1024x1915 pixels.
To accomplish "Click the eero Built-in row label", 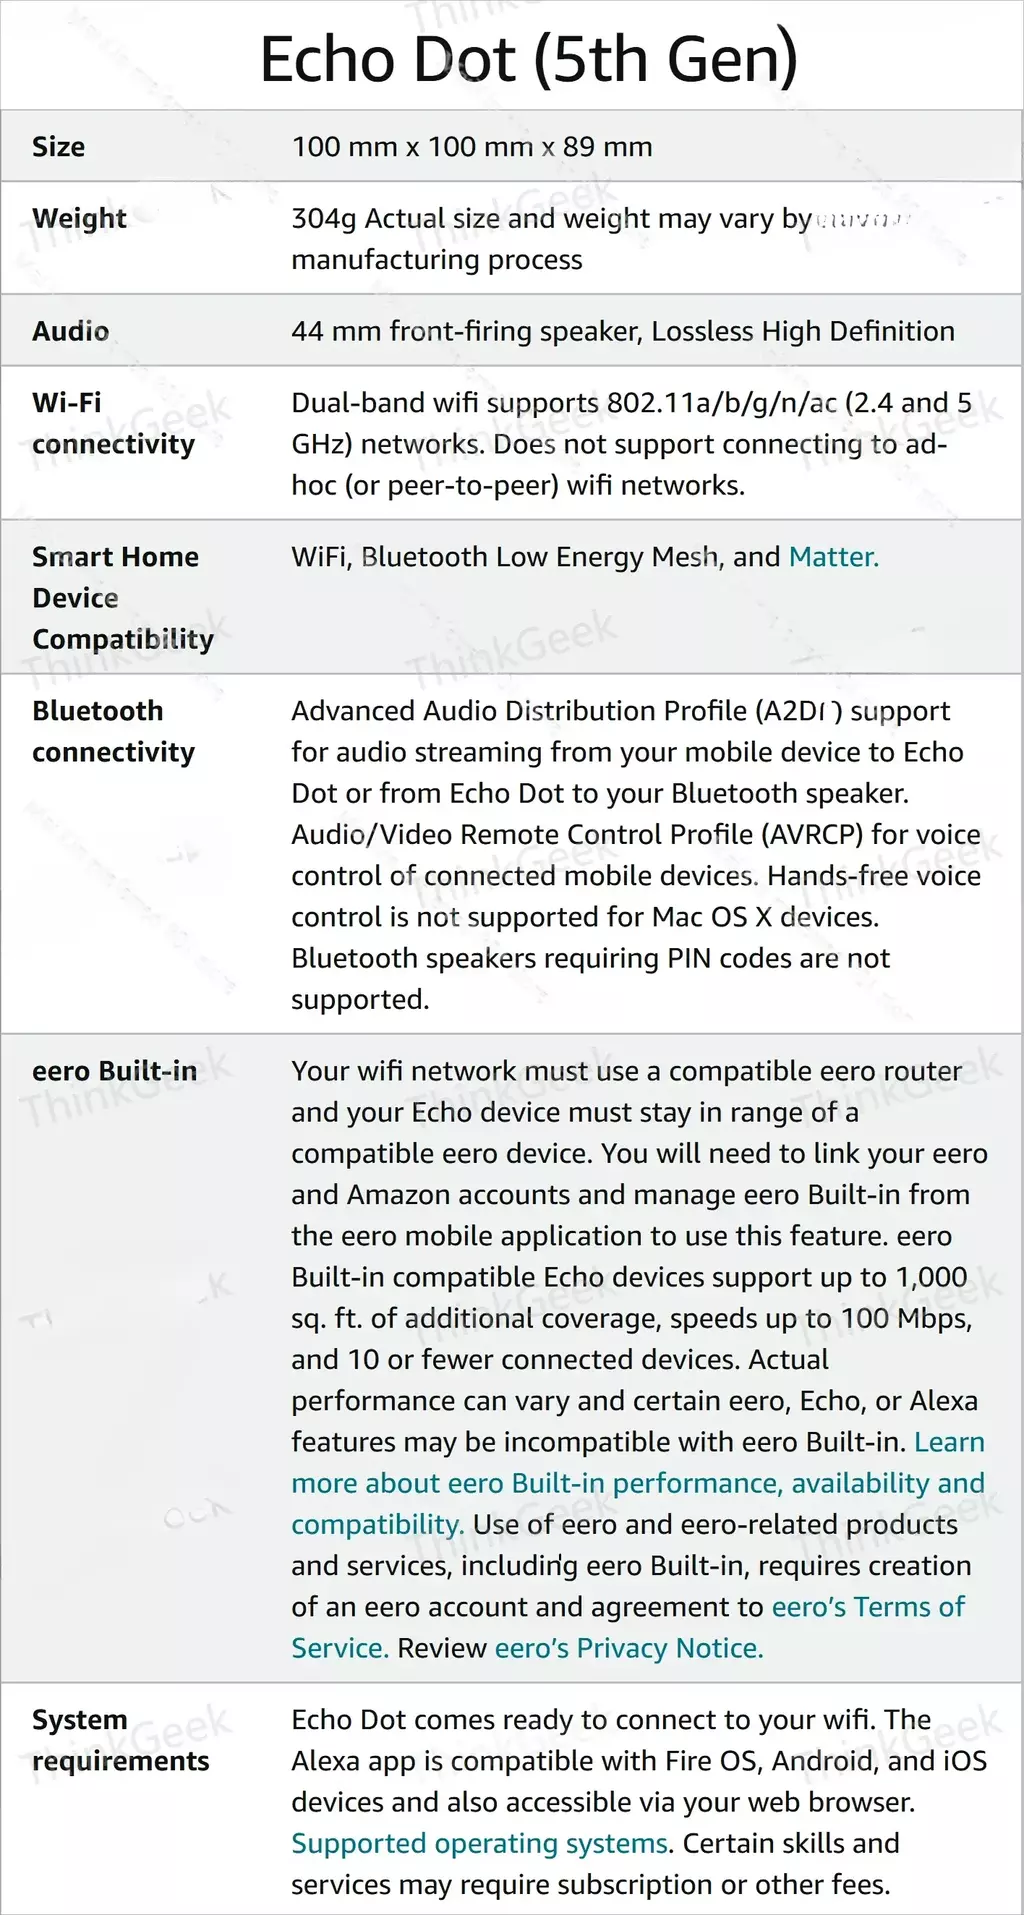I will point(114,1071).
